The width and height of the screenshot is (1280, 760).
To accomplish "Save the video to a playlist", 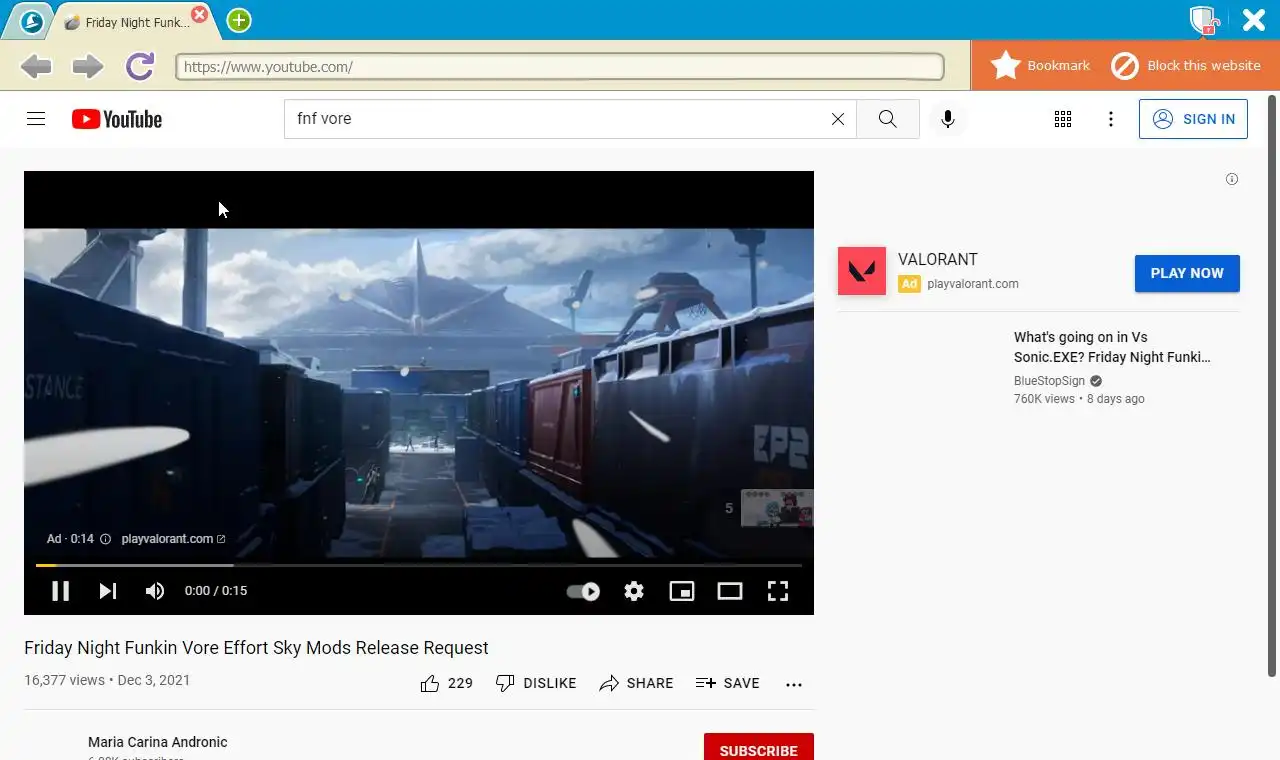I will [727, 683].
